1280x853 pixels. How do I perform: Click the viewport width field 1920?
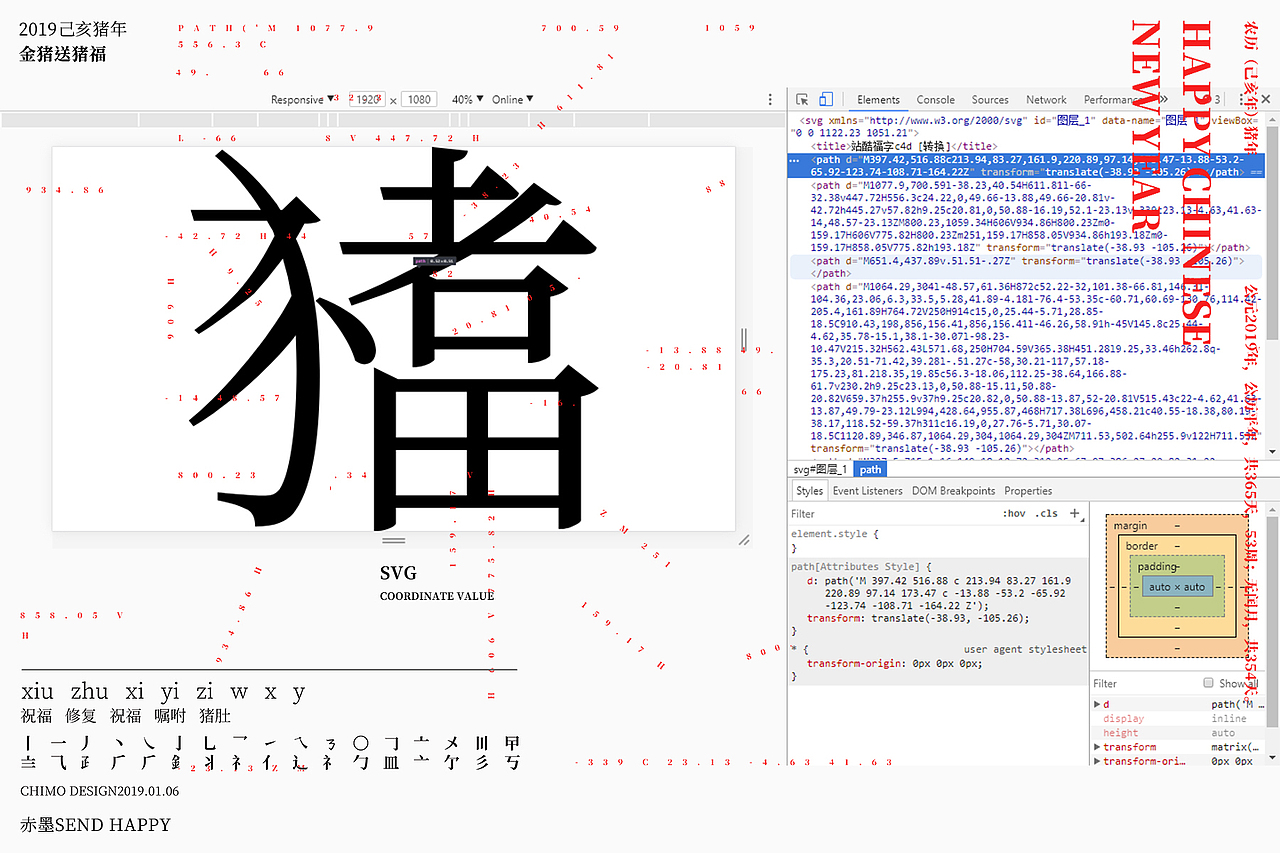(367, 100)
